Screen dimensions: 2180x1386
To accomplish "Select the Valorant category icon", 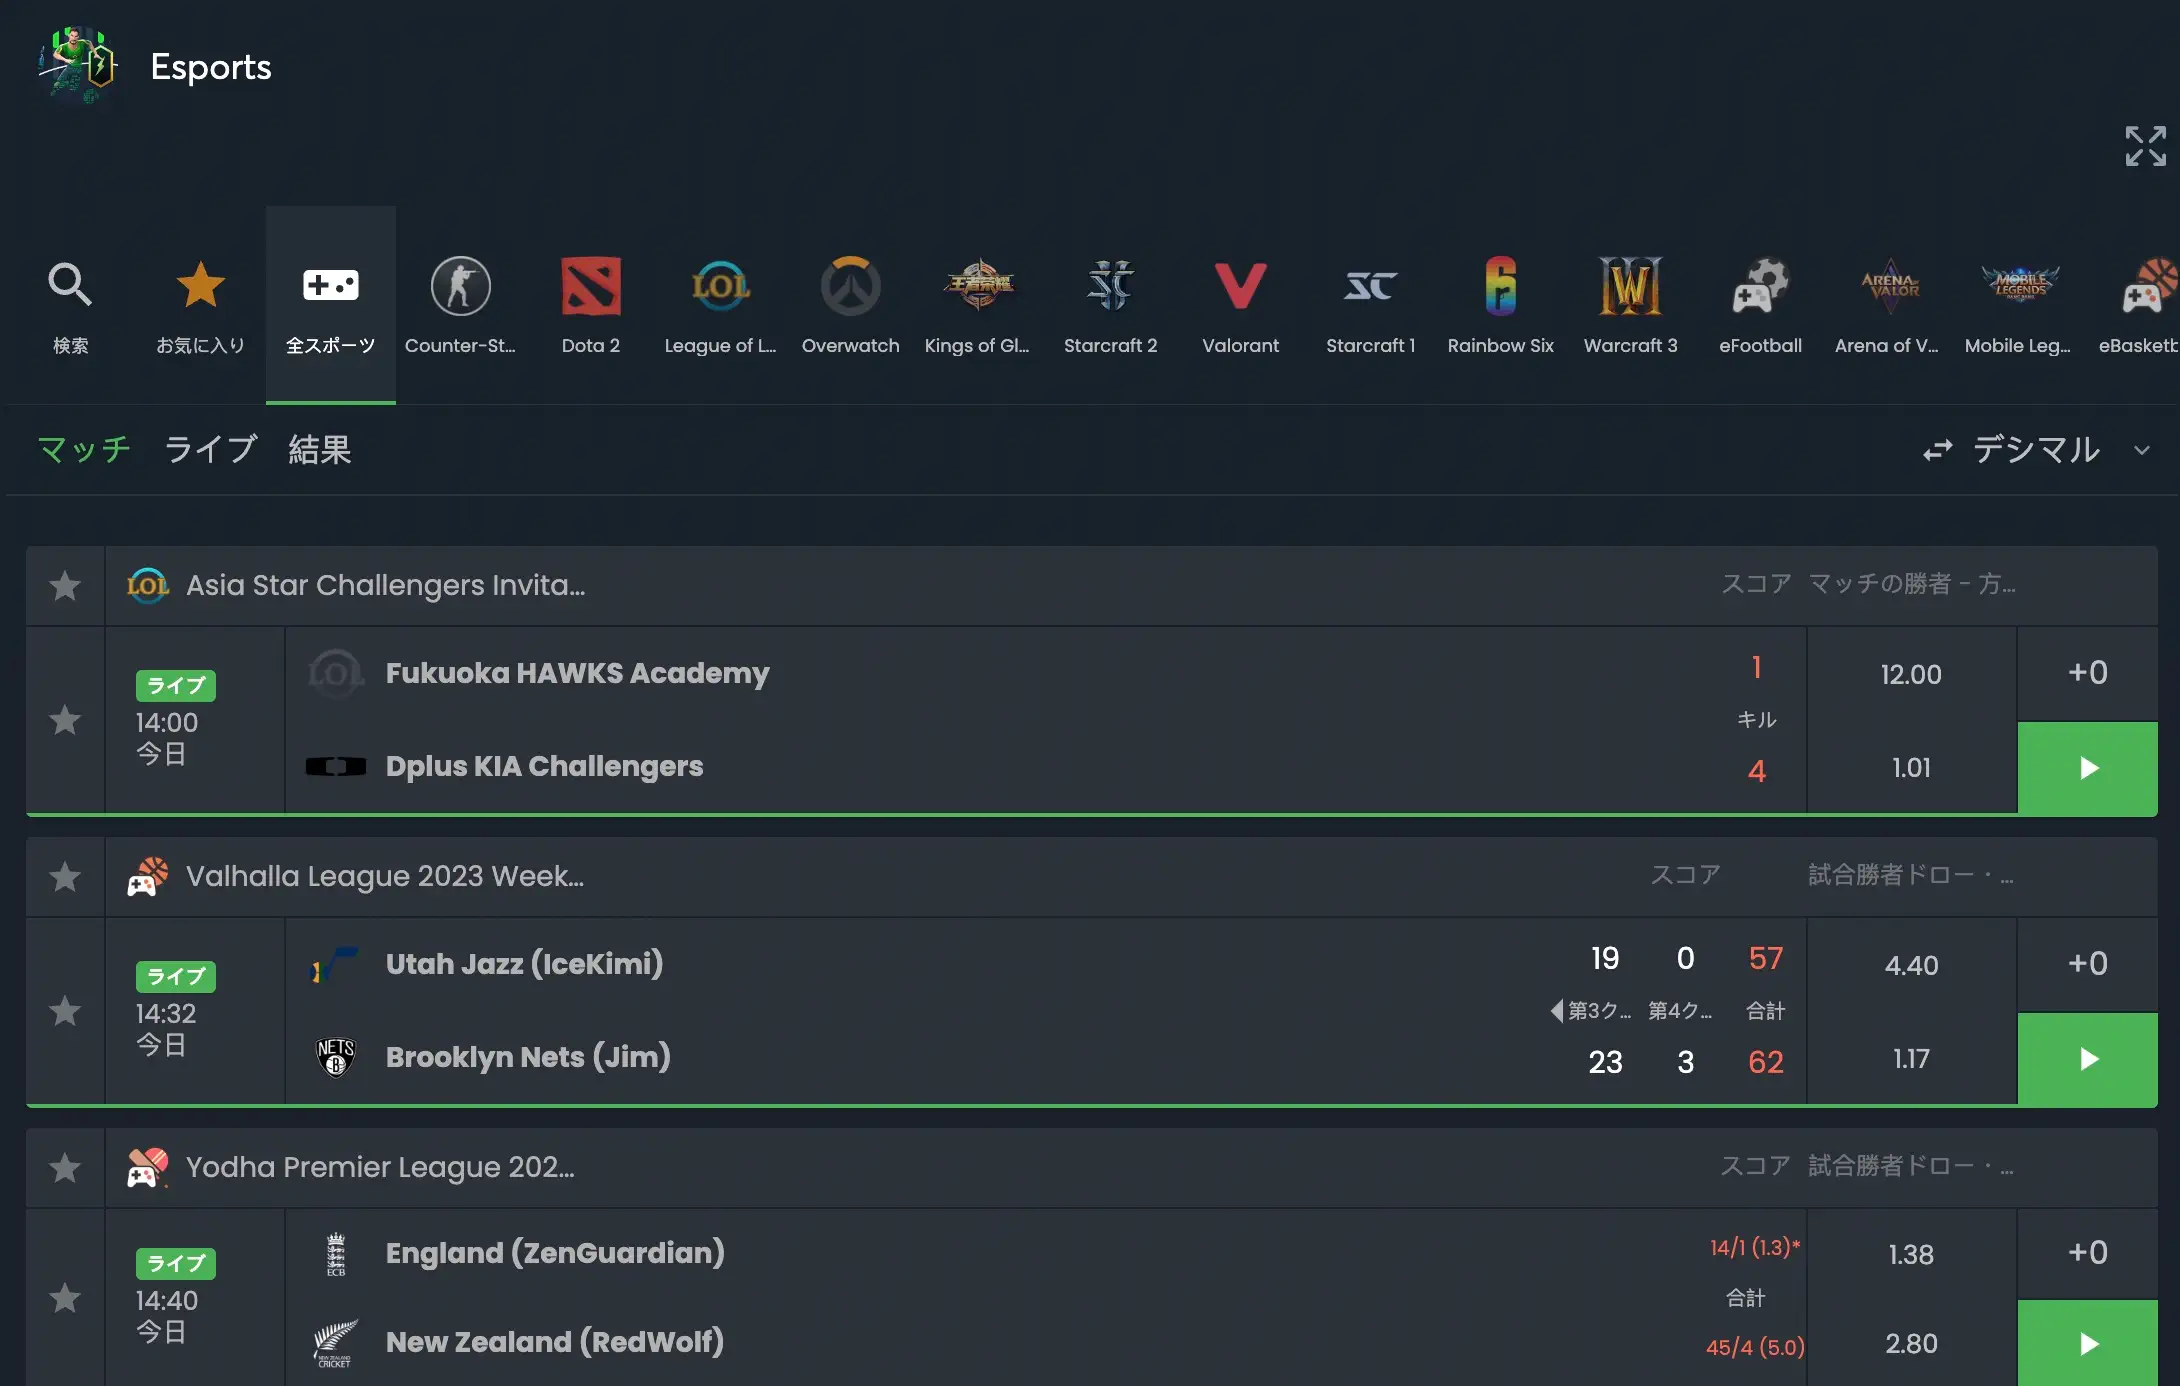I will 1241,286.
